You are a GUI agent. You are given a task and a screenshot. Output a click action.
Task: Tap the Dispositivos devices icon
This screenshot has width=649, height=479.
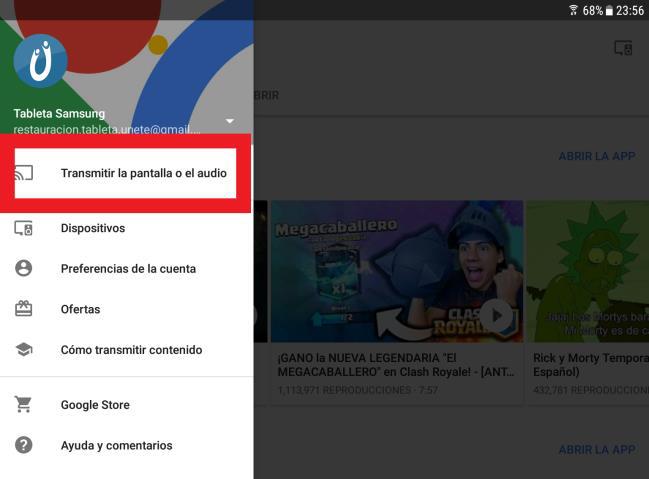pos(24,228)
